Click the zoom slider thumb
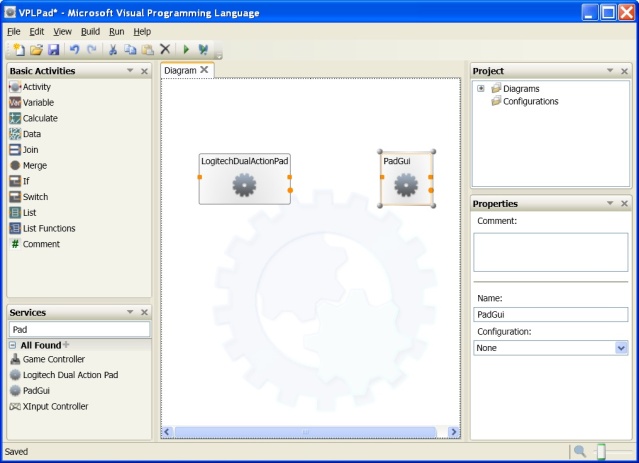 click(601, 451)
